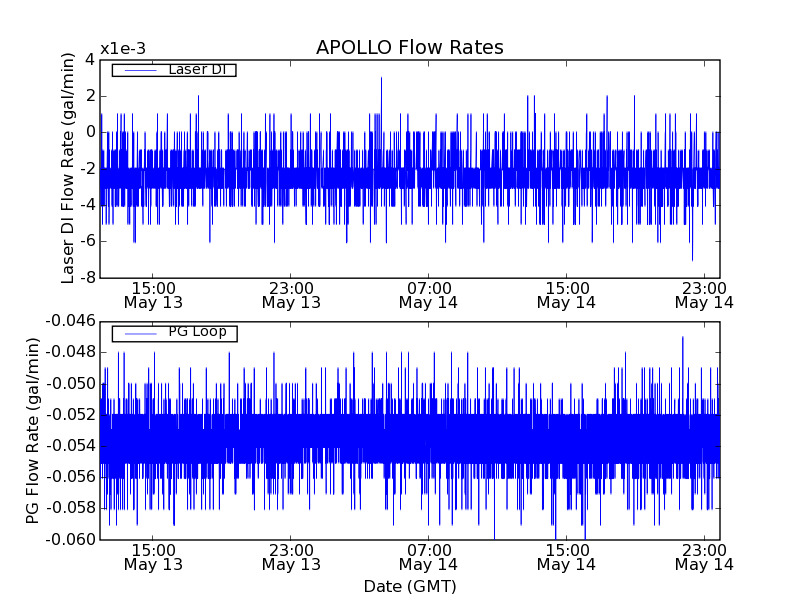Click upper plot's 07:00 May 14 tick label
Screen dimensions: 800x600
[x=428, y=294]
